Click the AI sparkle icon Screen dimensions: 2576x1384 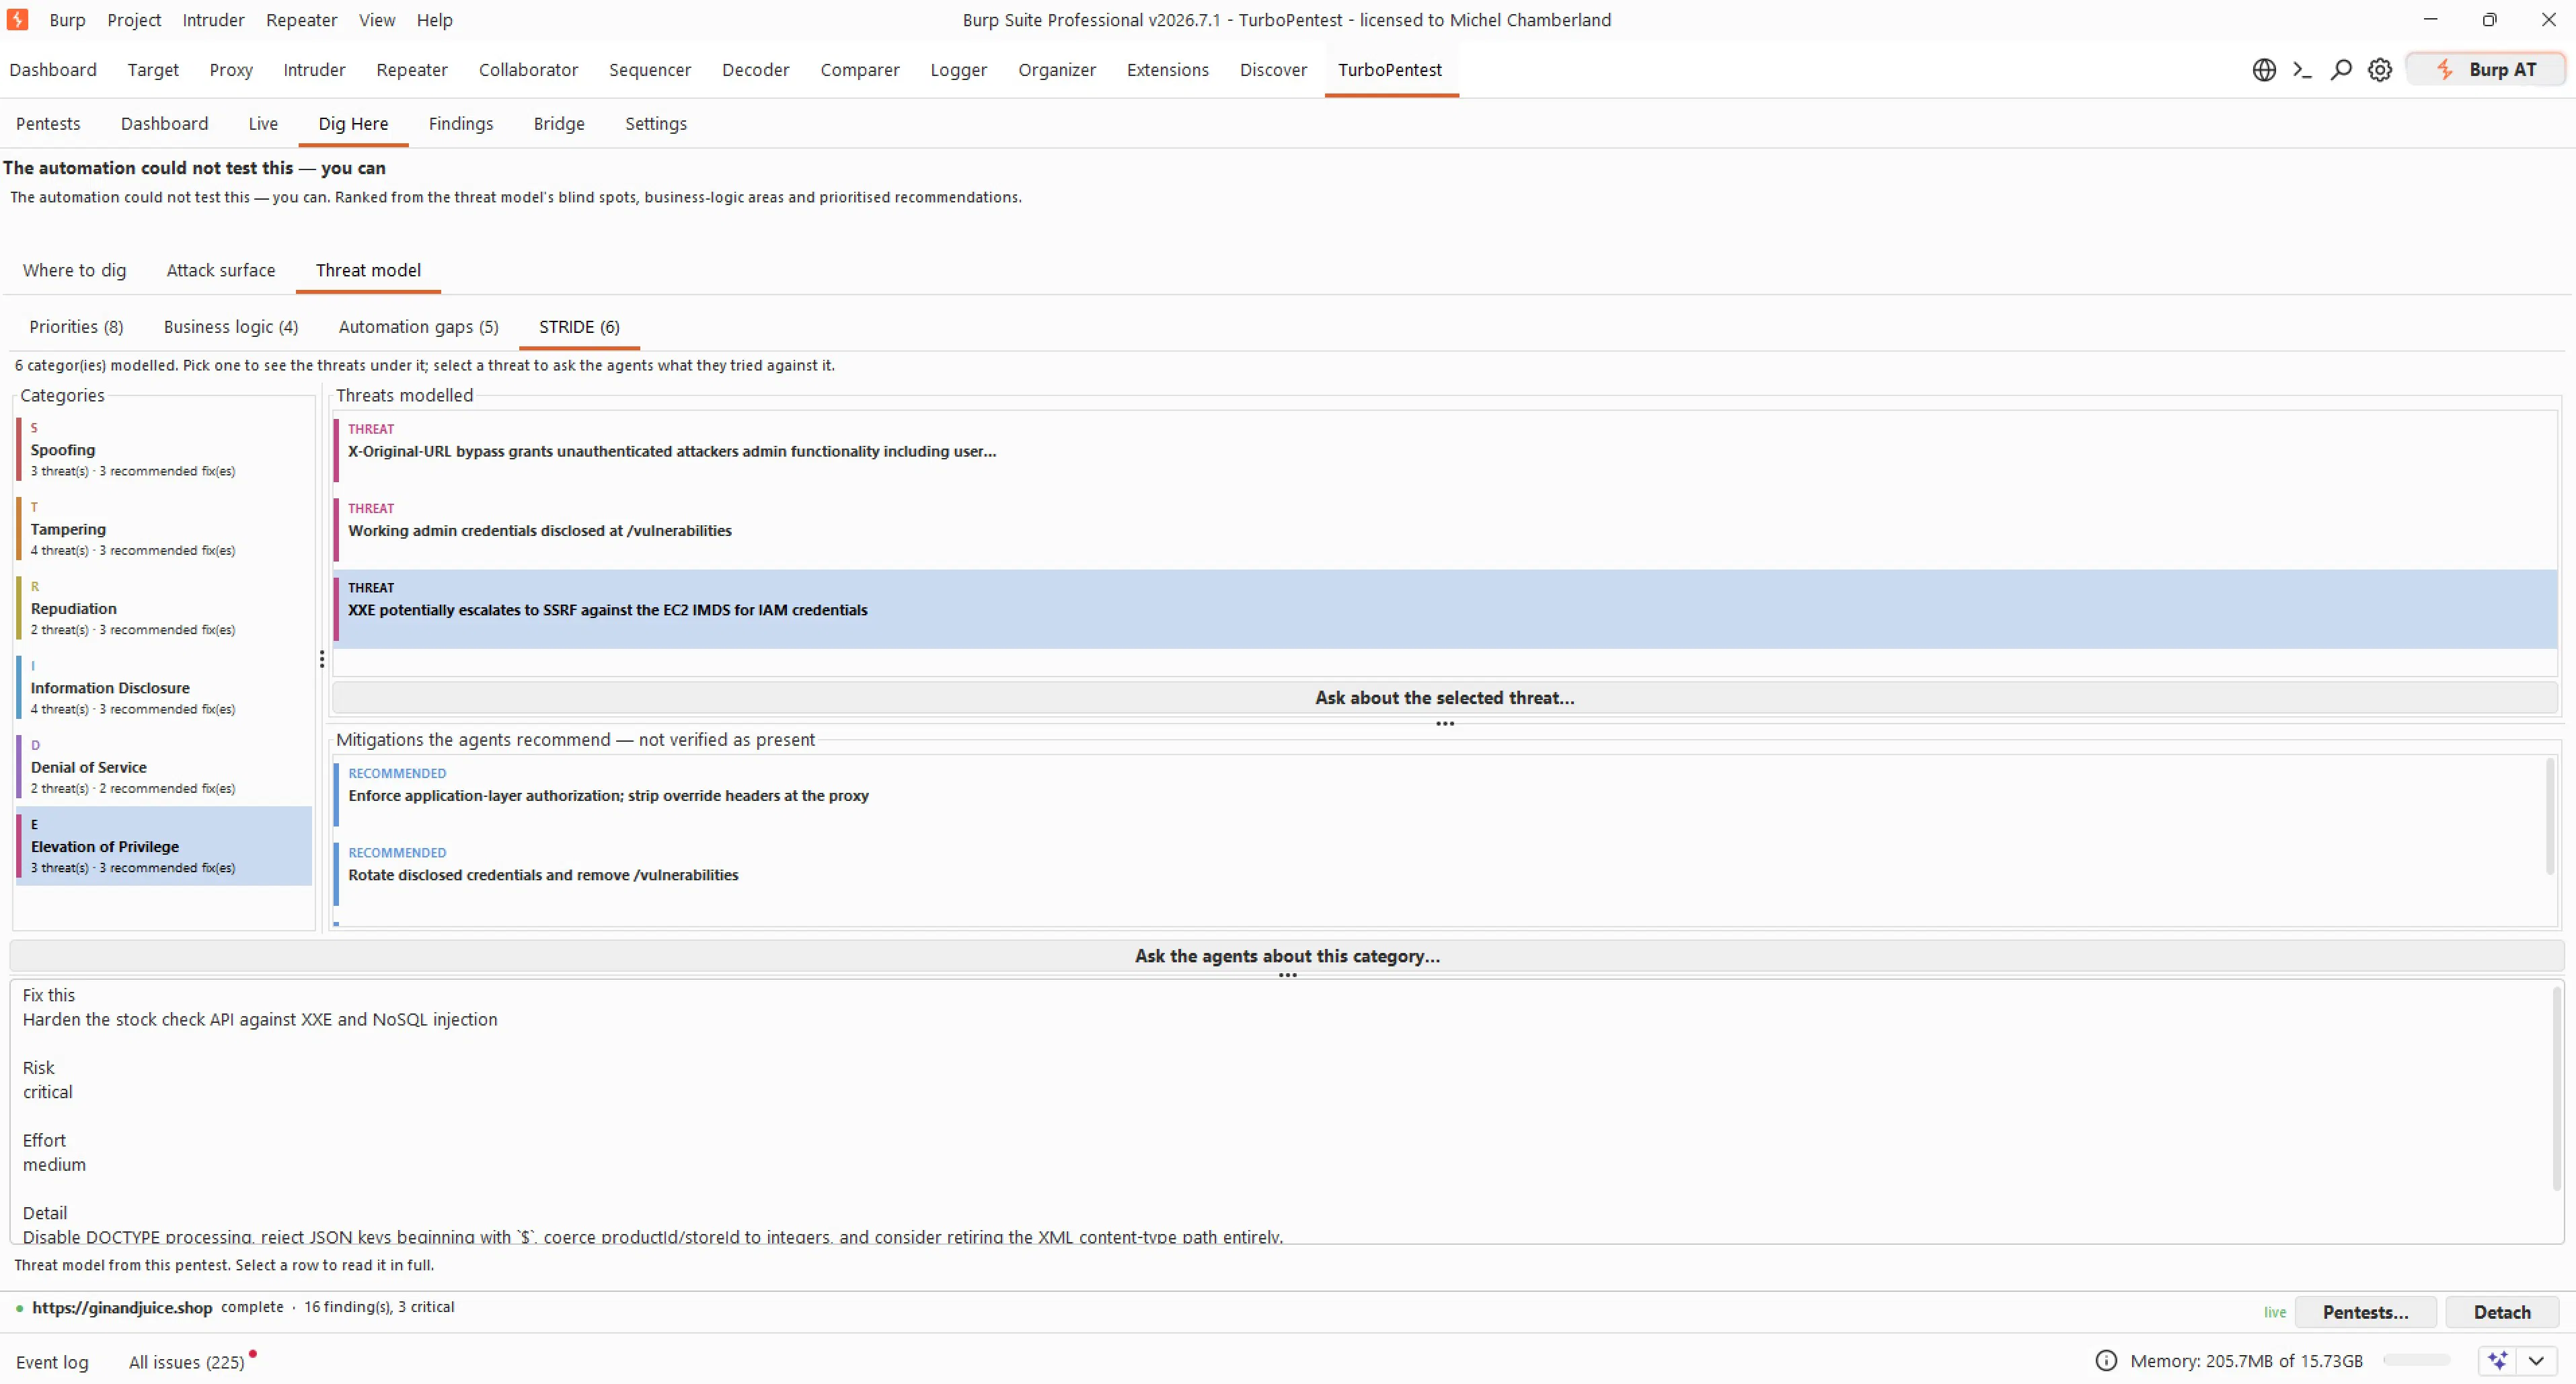click(x=2498, y=1360)
